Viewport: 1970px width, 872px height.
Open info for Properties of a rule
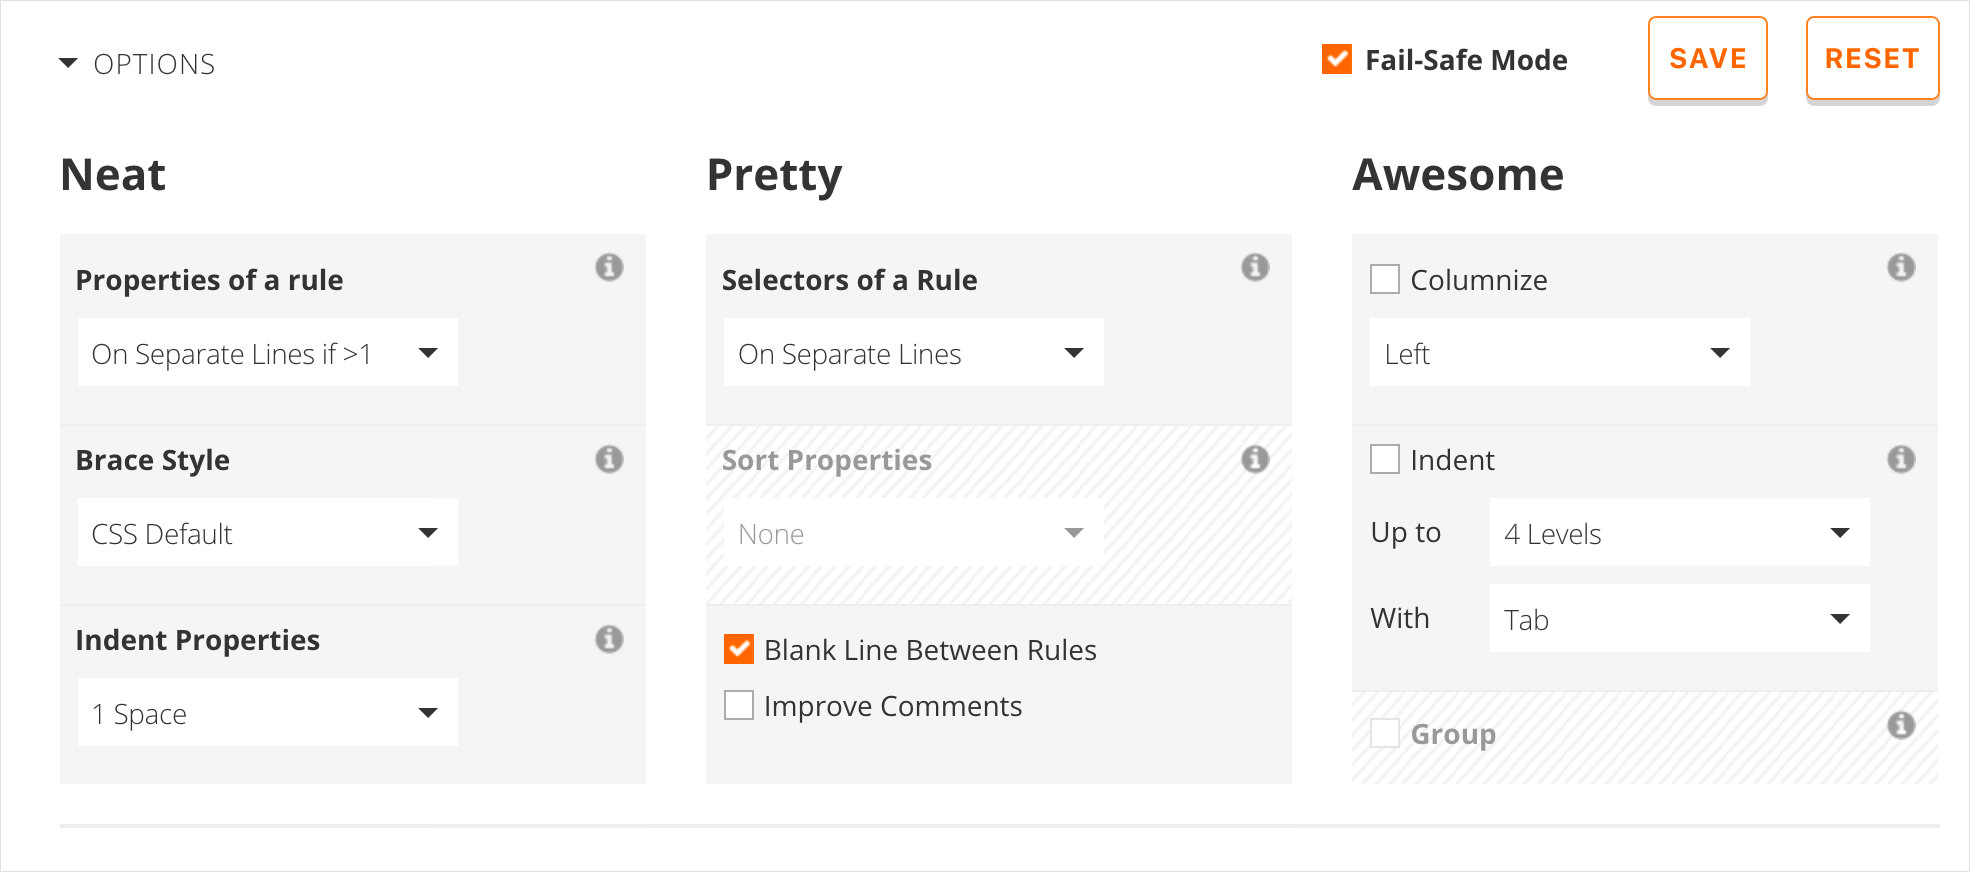tap(609, 267)
